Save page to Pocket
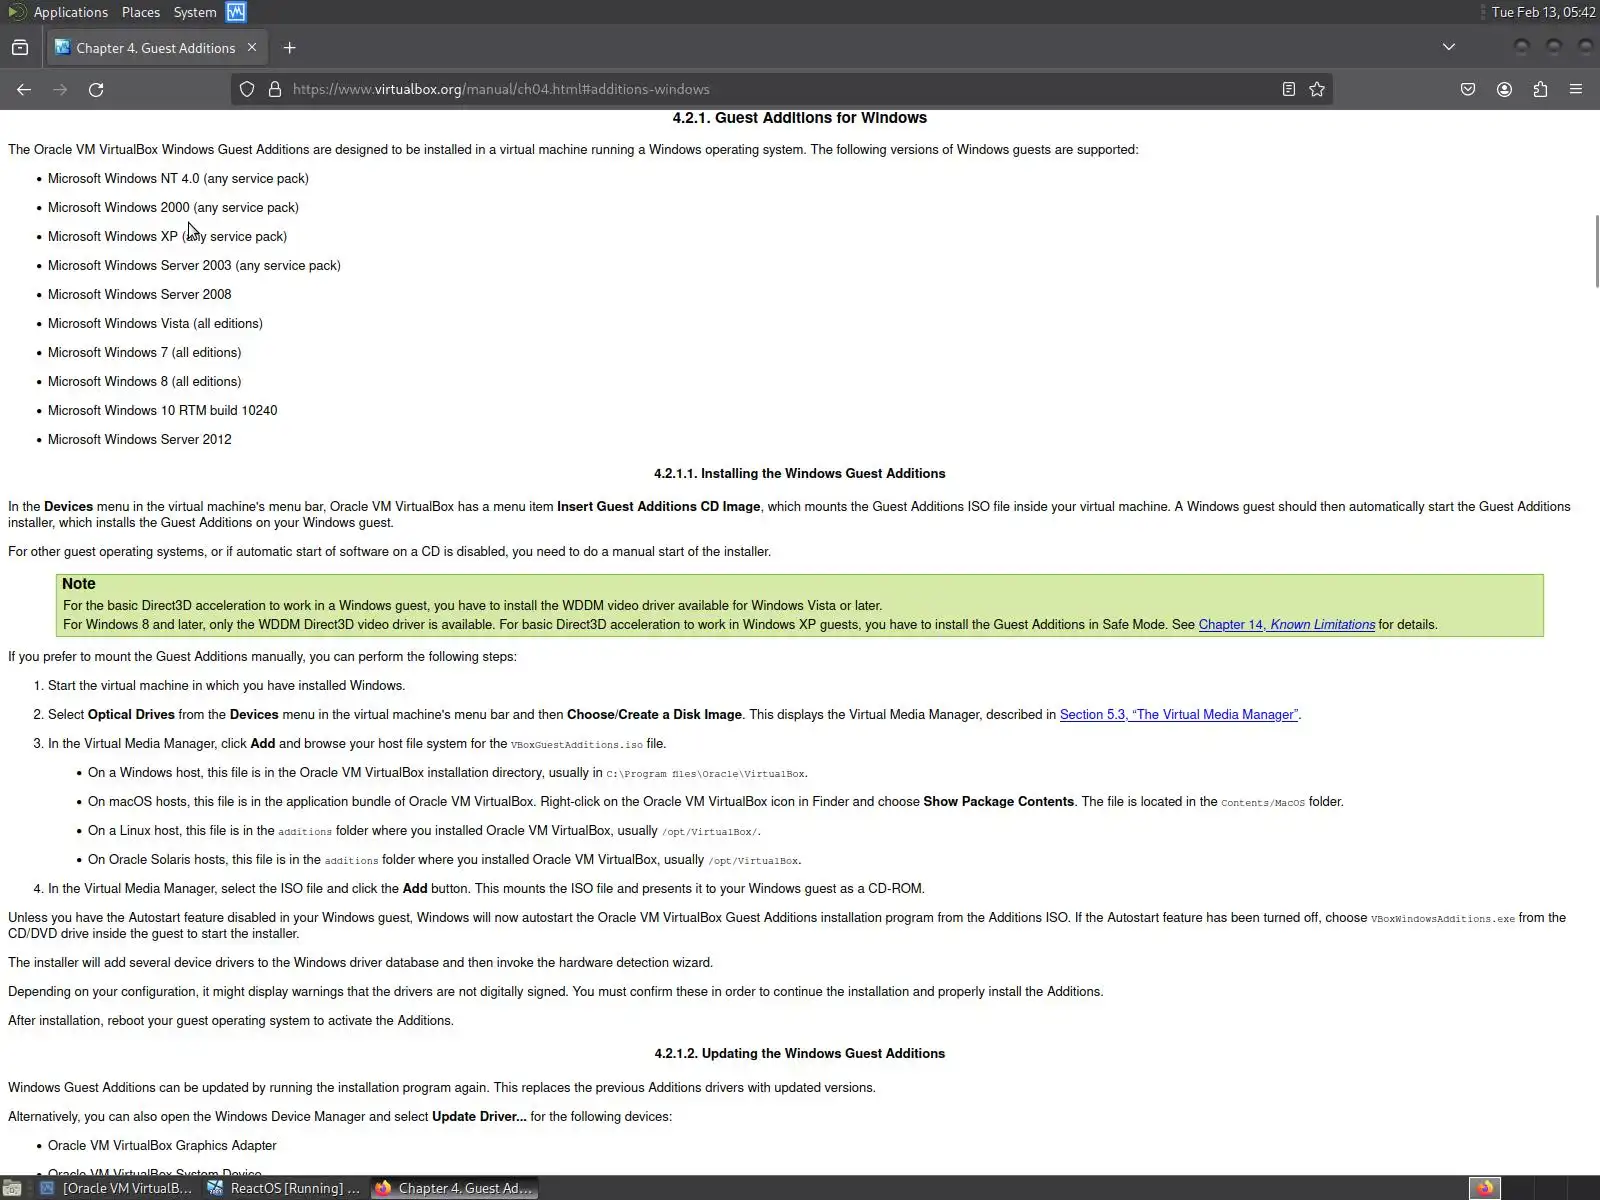The height and width of the screenshot is (1200, 1600). point(1468,89)
